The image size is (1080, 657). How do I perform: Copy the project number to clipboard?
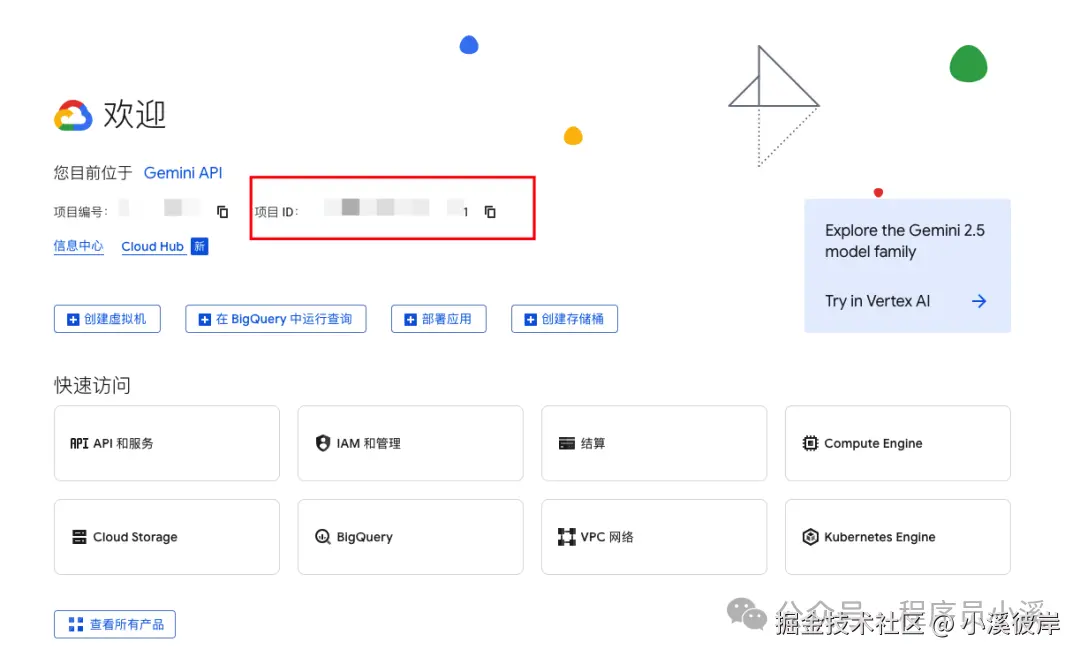coord(222,211)
